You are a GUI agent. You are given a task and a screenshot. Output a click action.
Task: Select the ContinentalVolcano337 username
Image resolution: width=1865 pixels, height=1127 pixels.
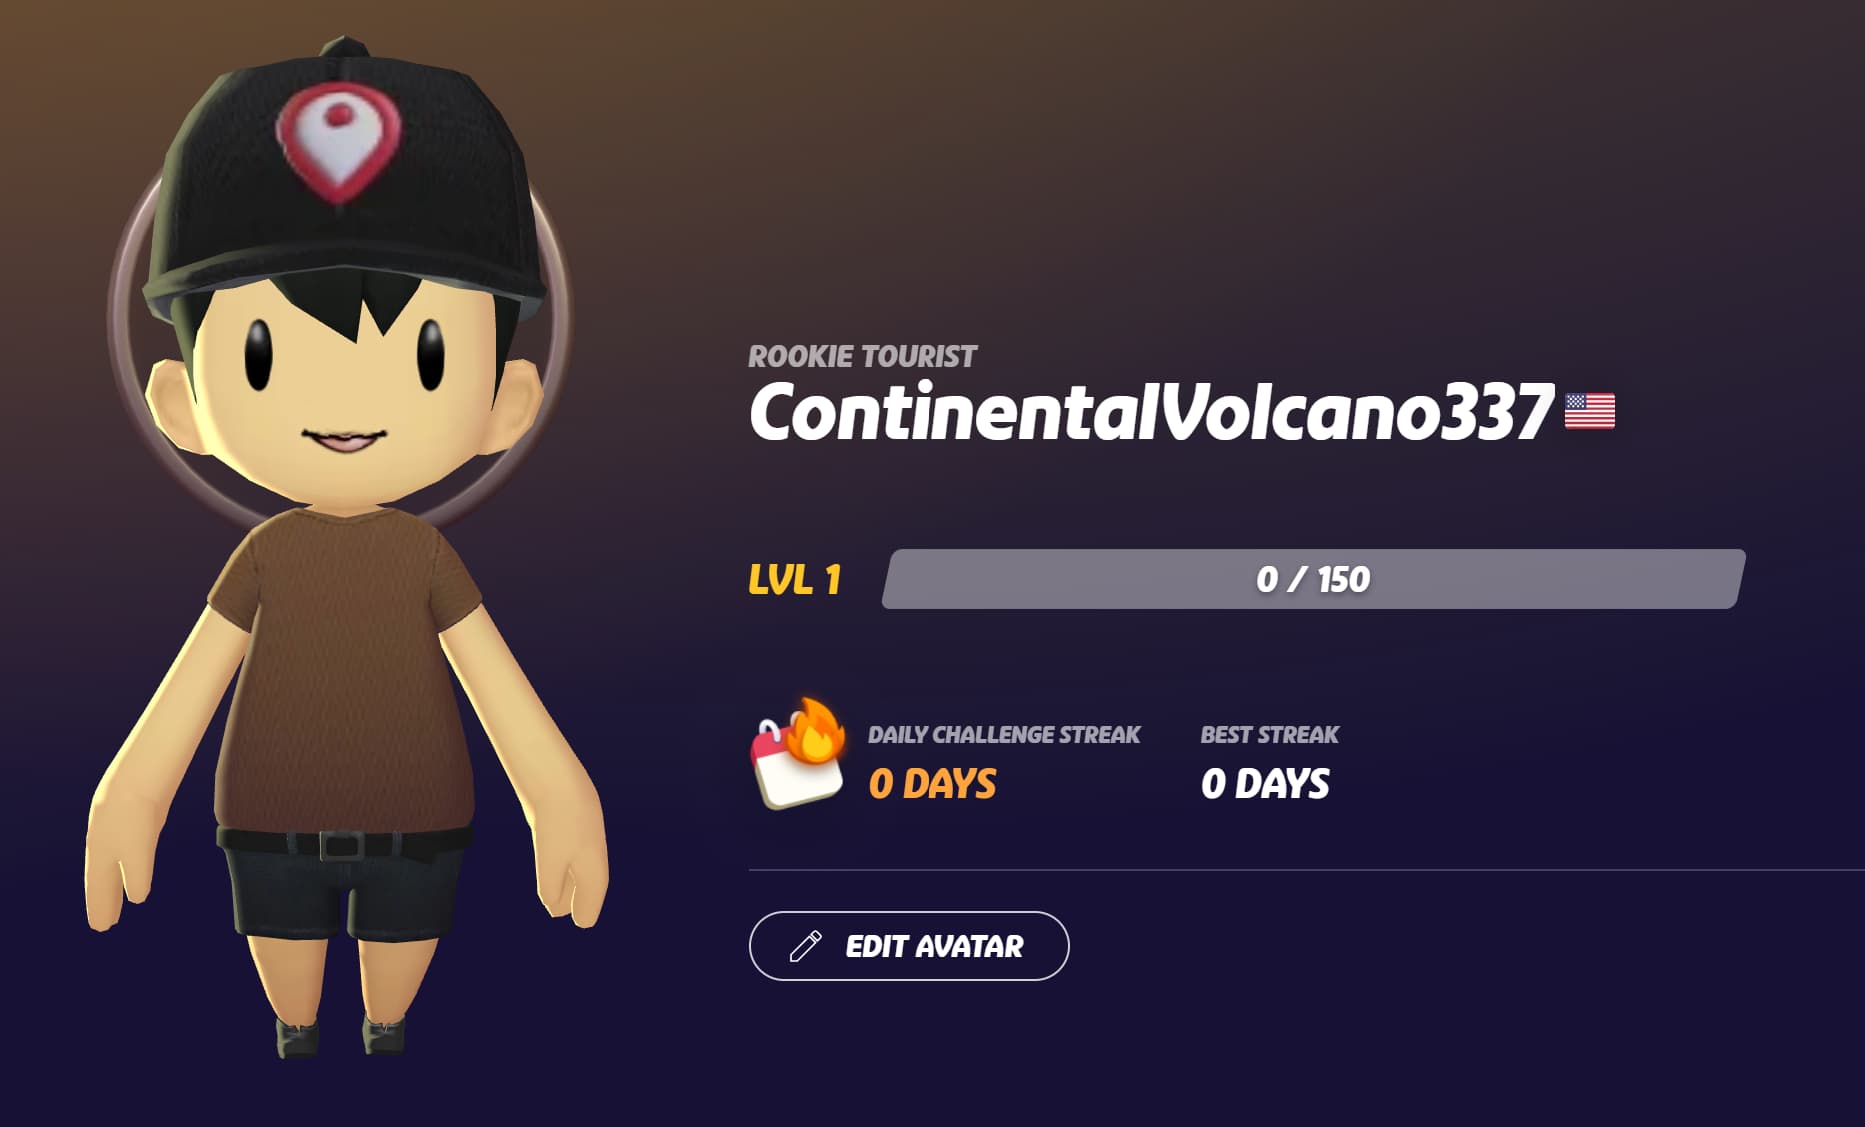pyautogui.click(x=1151, y=412)
